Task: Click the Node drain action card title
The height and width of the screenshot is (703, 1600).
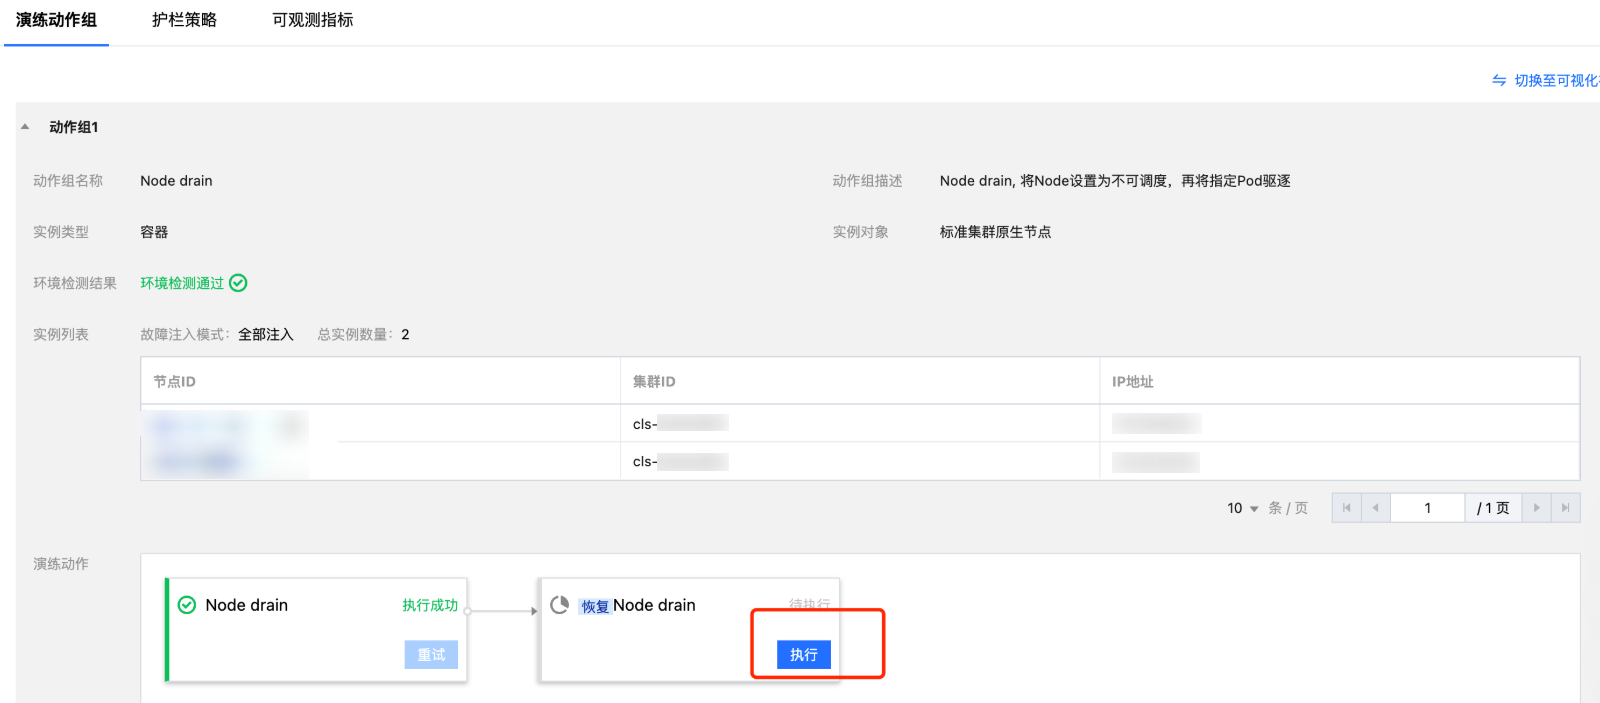Action: pos(246,605)
